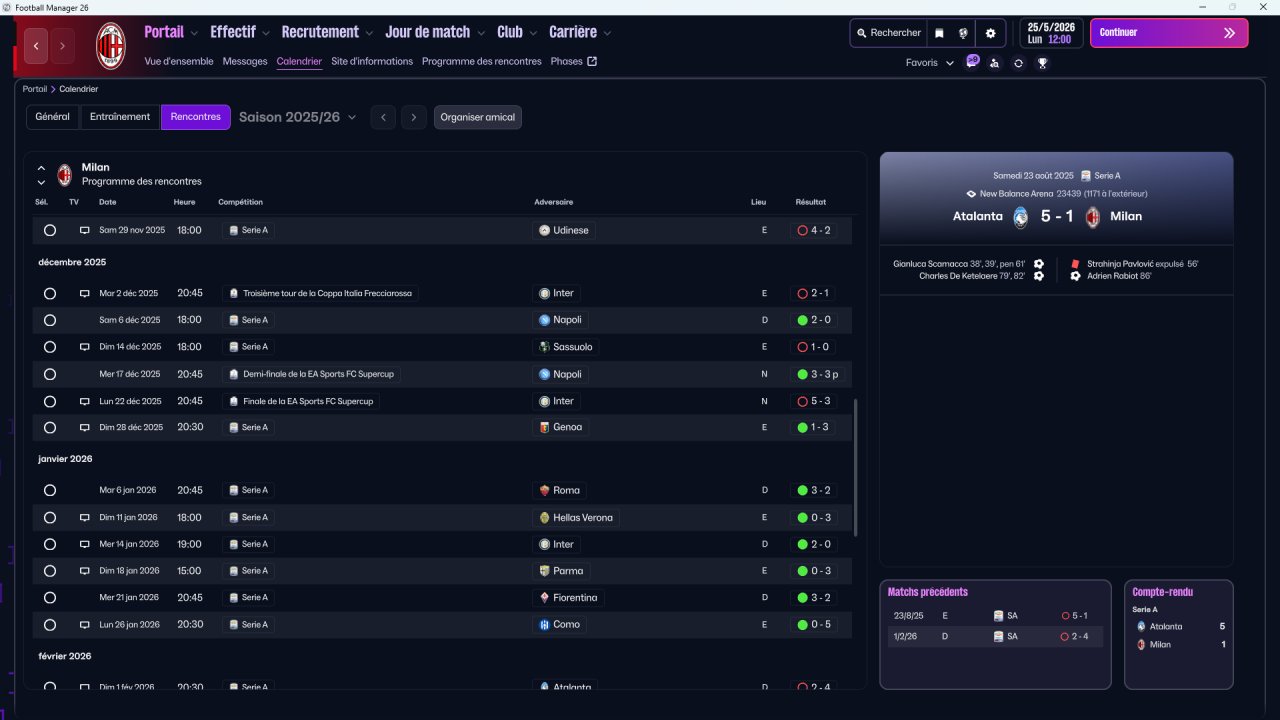Click the globe icon beside bookmarks
The image size is (1280, 720).
963,33
